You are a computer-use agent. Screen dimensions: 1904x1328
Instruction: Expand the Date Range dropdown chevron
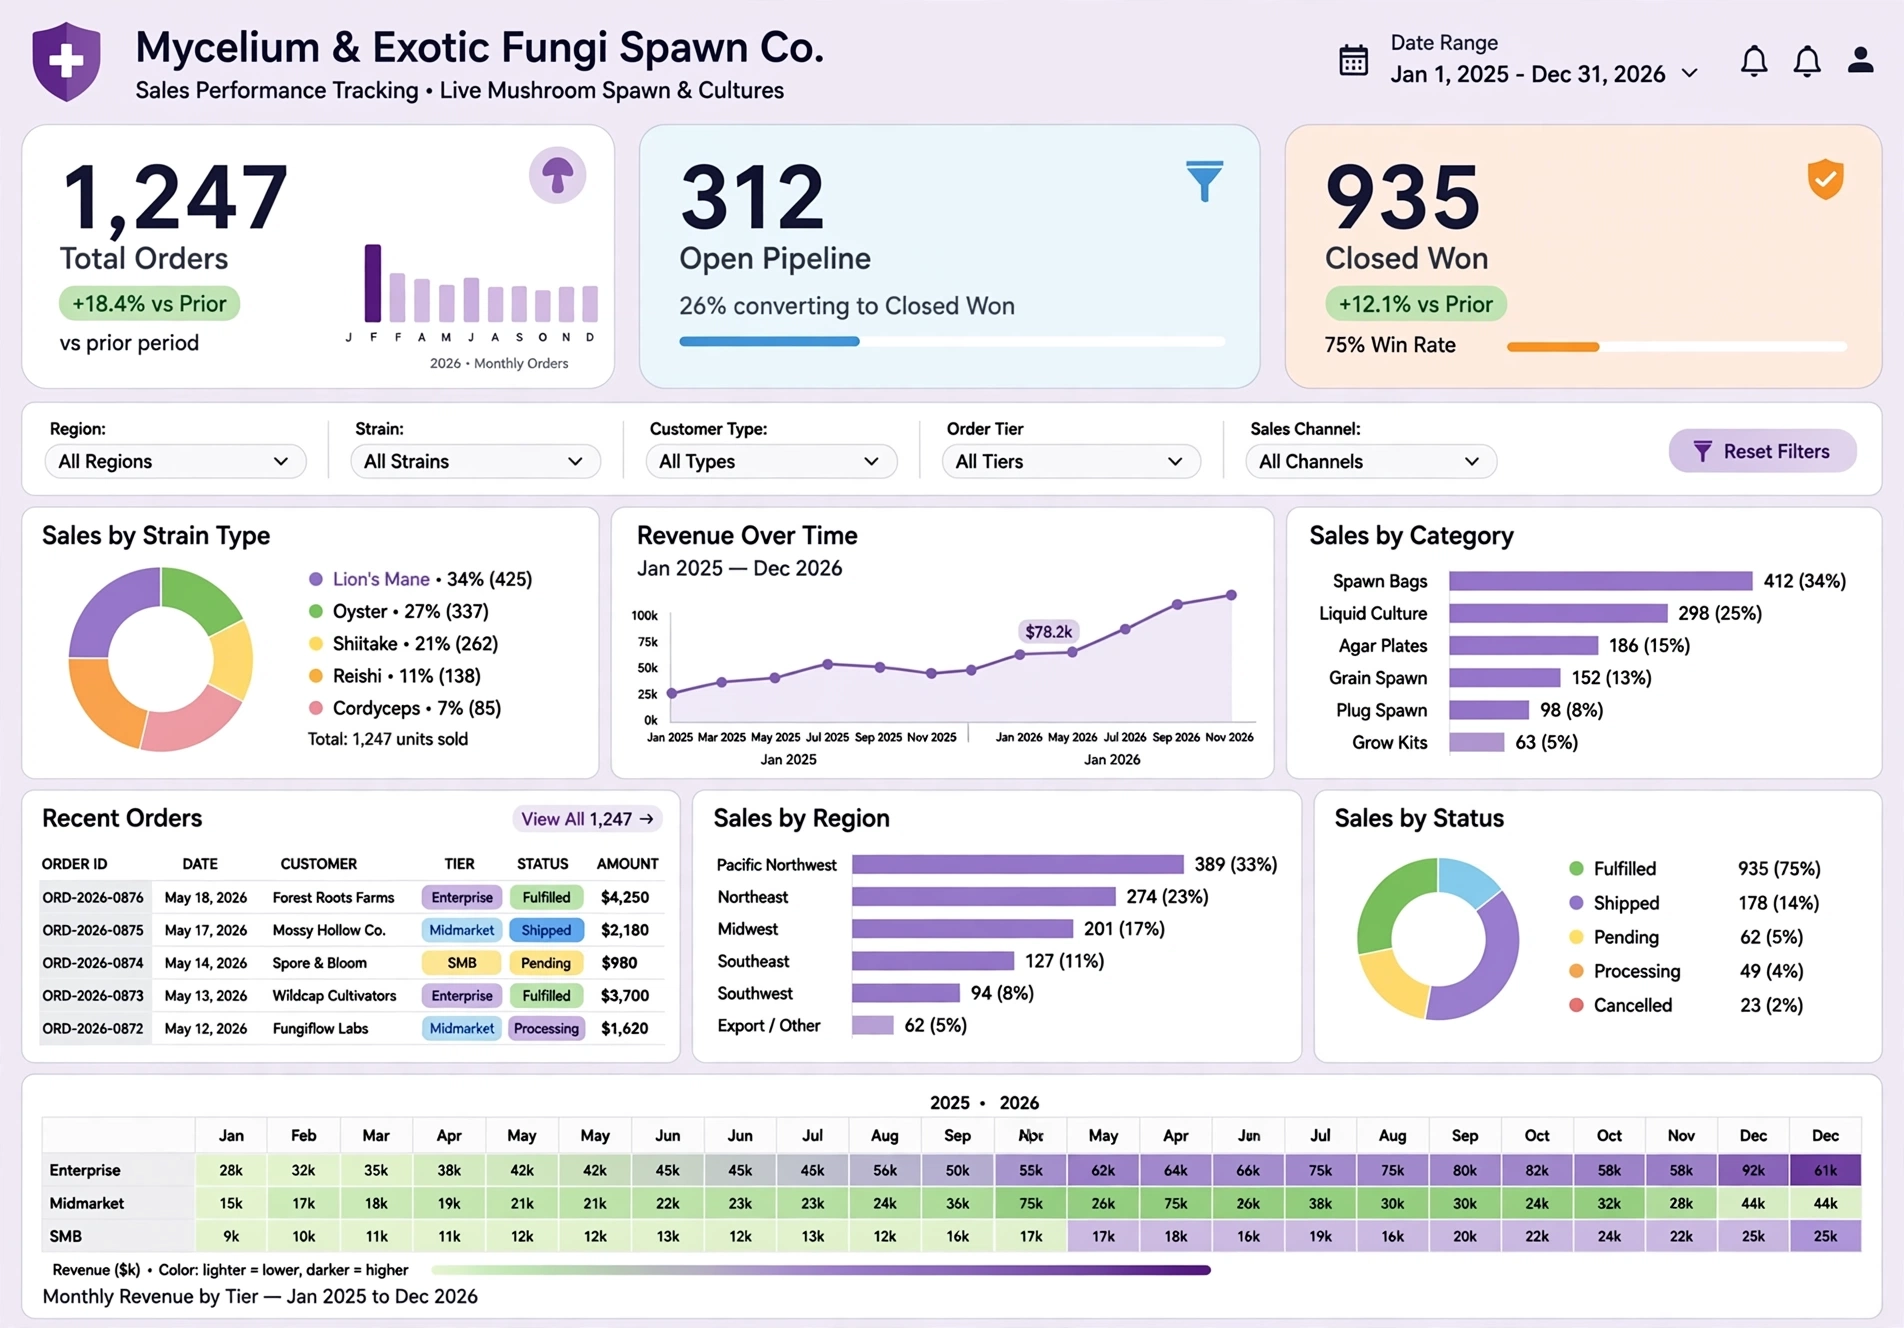coord(1690,73)
